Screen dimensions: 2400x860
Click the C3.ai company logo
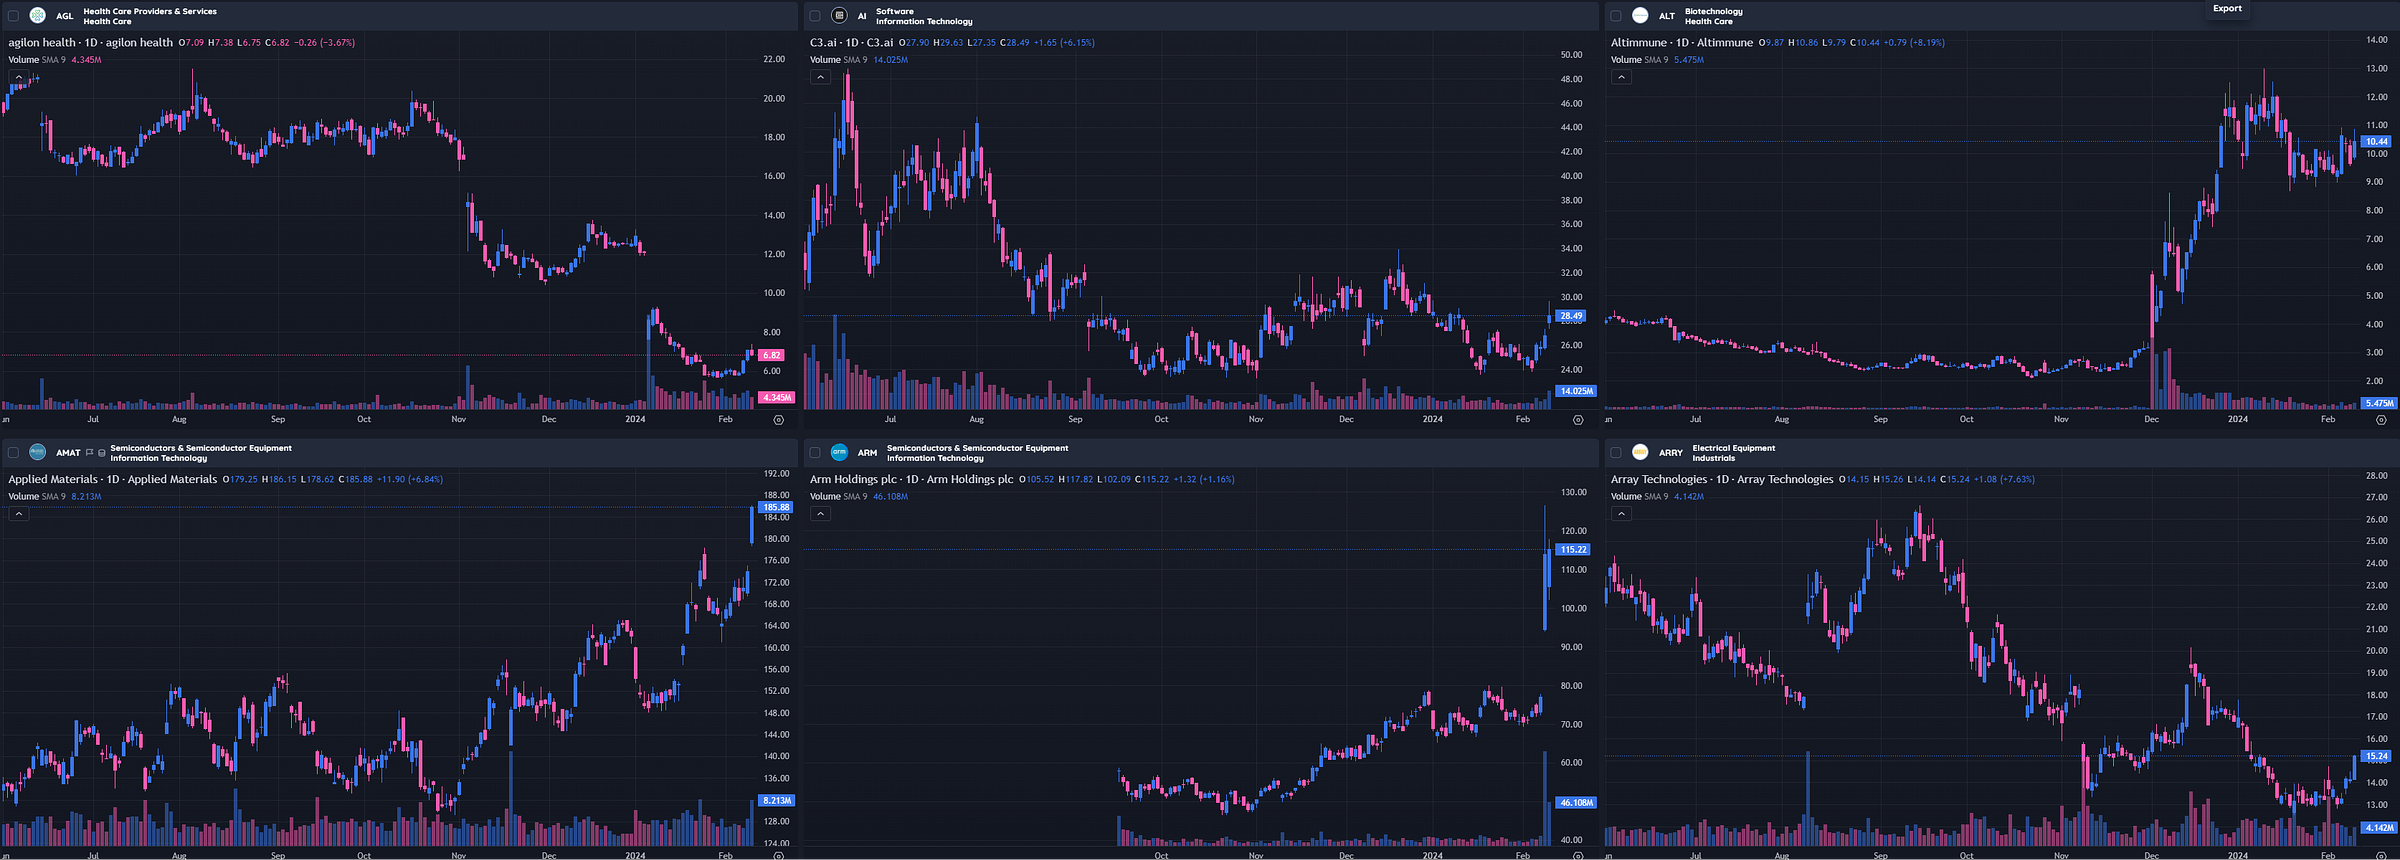(x=839, y=15)
